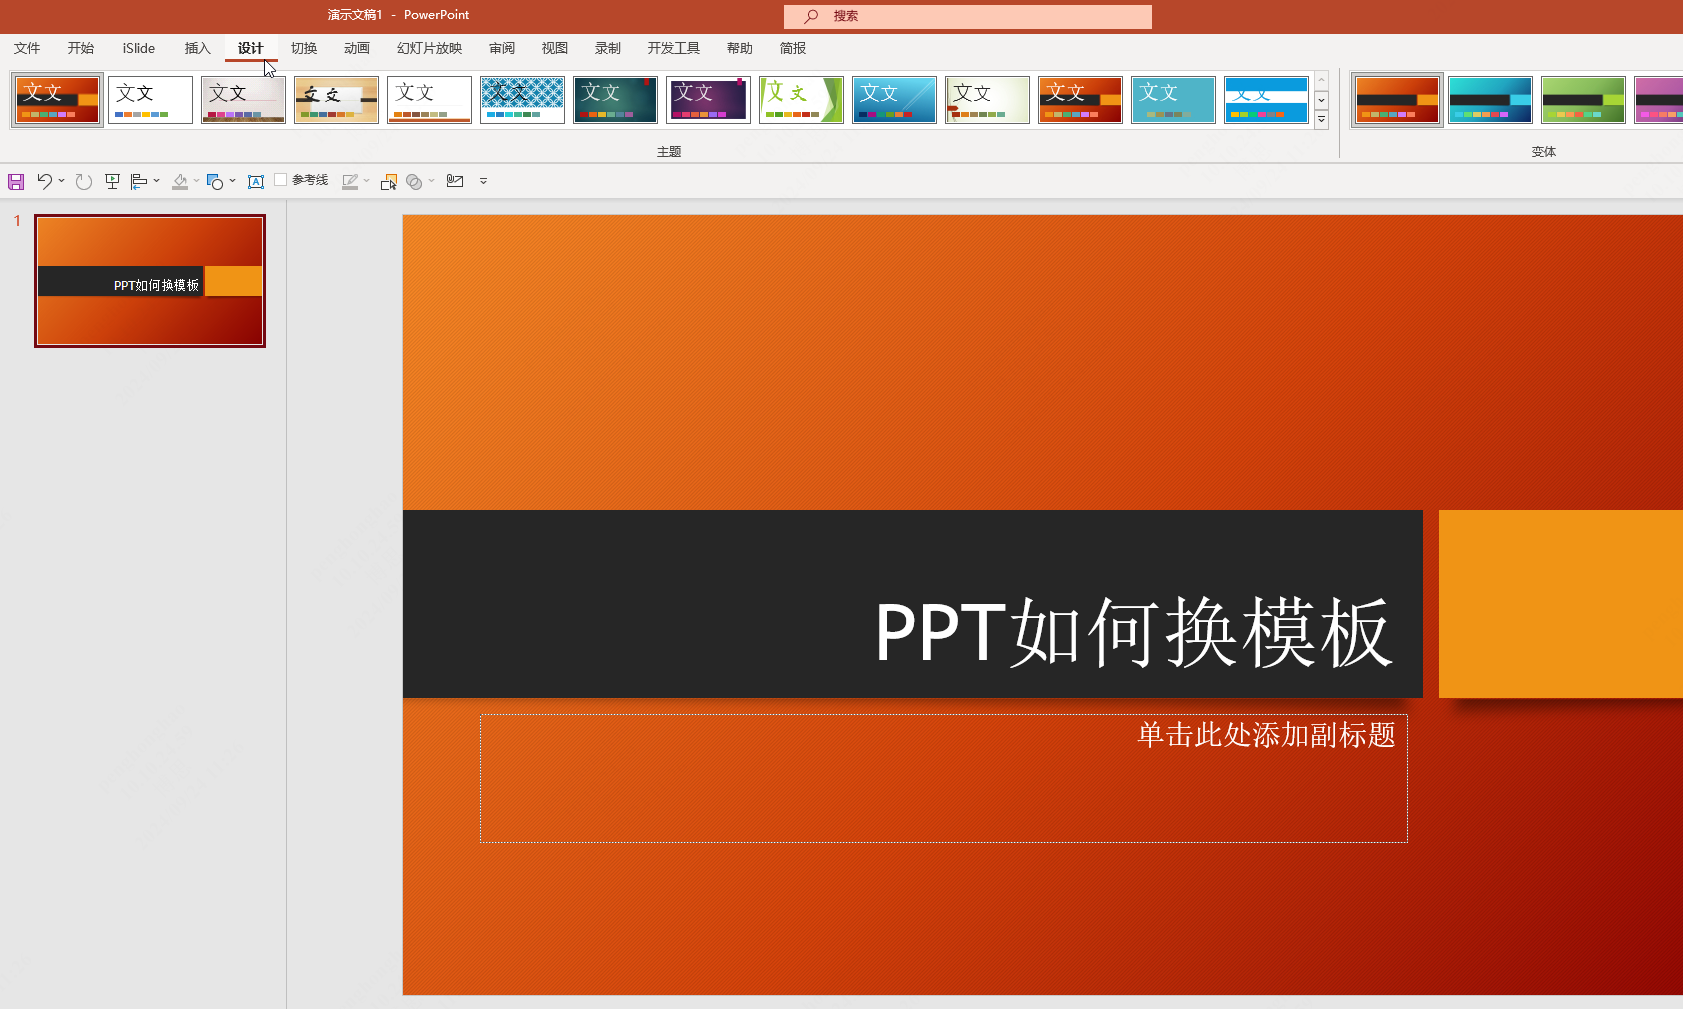This screenshot has width=1683, height=1009.
Task: Click the email attachment icon
Action: pyautogui.click(x=455, y=181)
